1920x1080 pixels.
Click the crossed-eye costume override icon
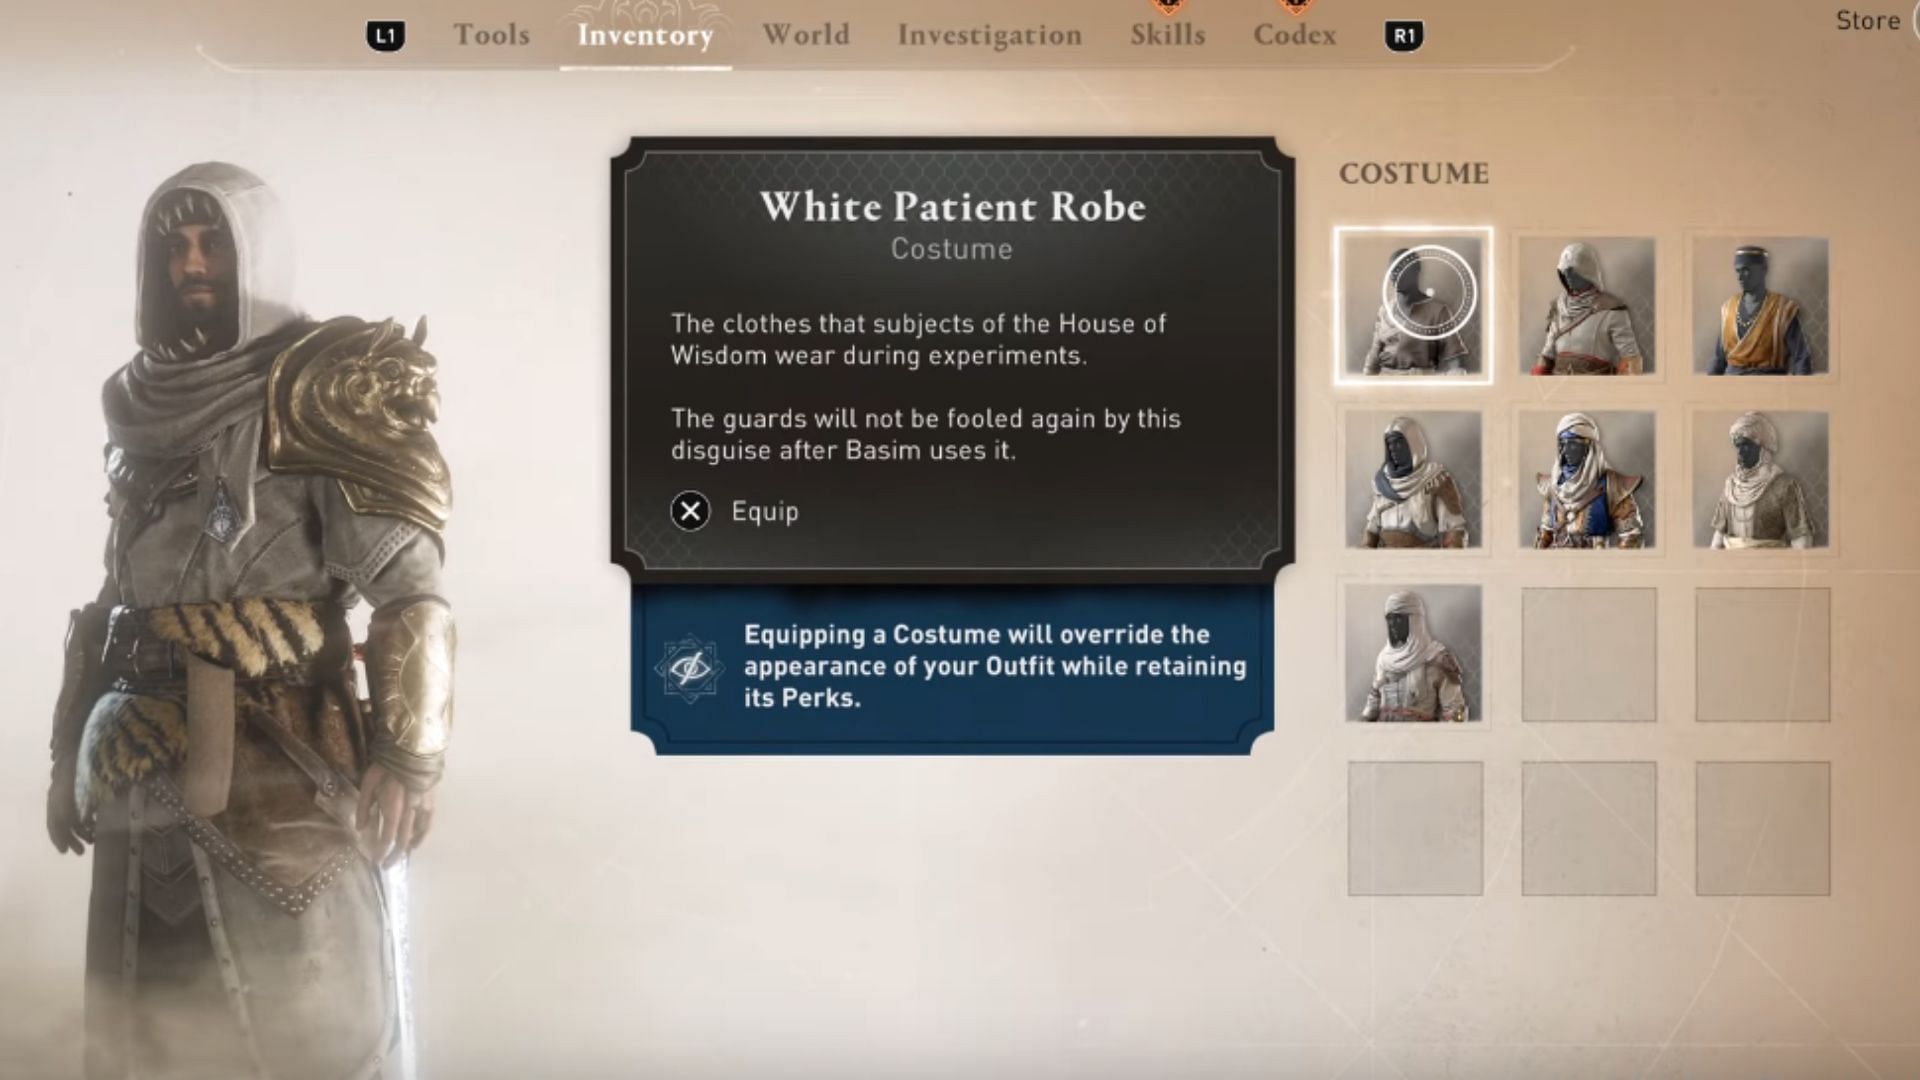(x=689, y=667)
